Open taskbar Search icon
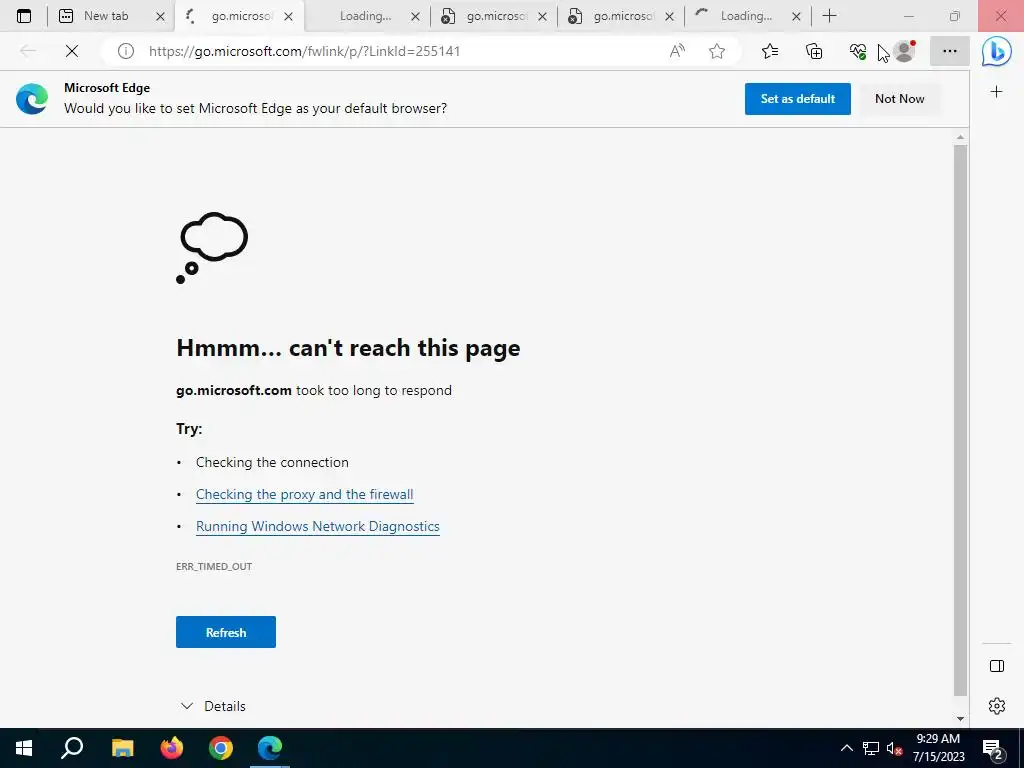This screenshot has width=1024, height=768. click(x=72, y=748)
